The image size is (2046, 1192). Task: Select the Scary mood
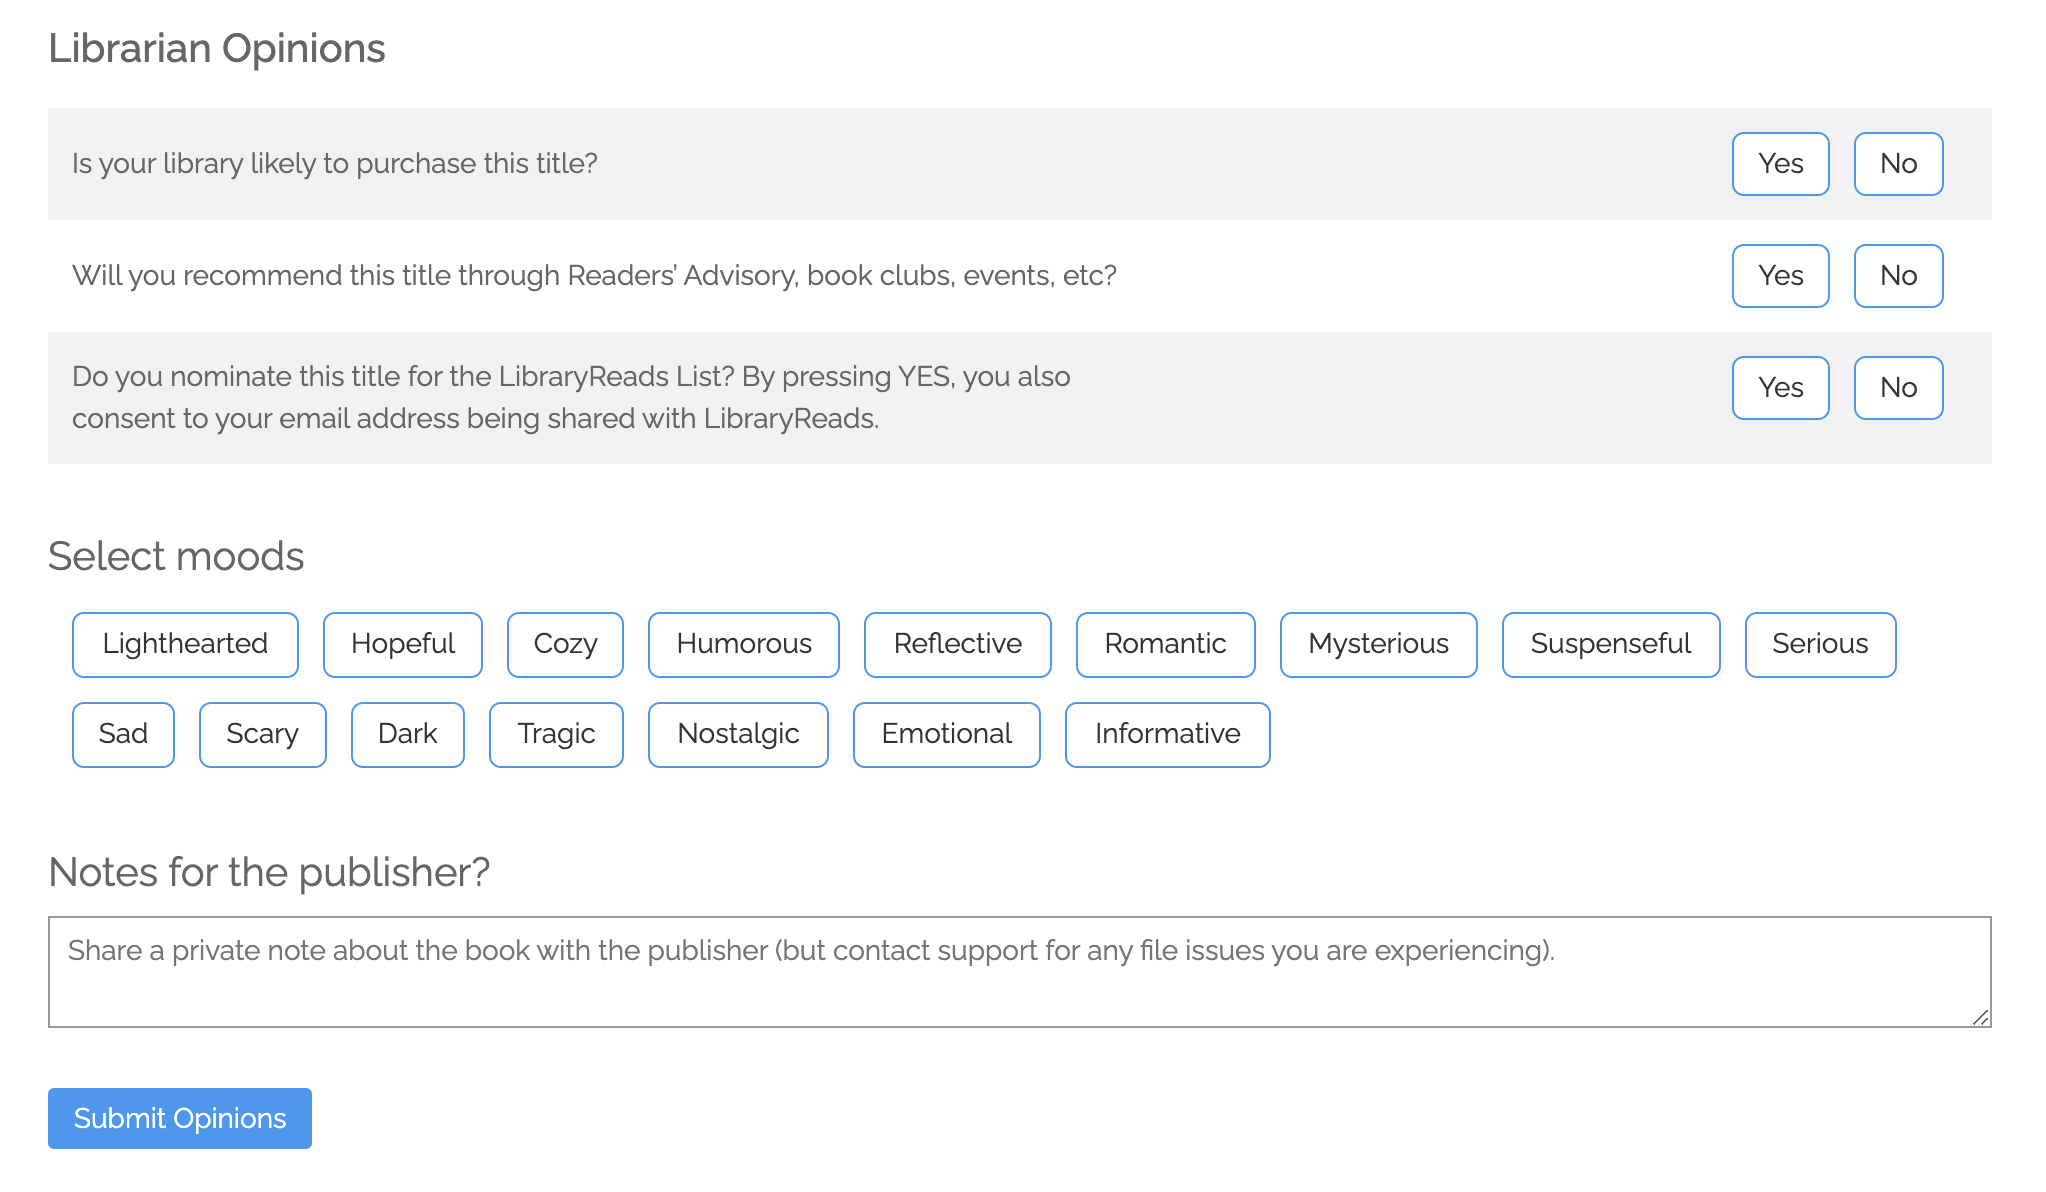click(263, 735)
